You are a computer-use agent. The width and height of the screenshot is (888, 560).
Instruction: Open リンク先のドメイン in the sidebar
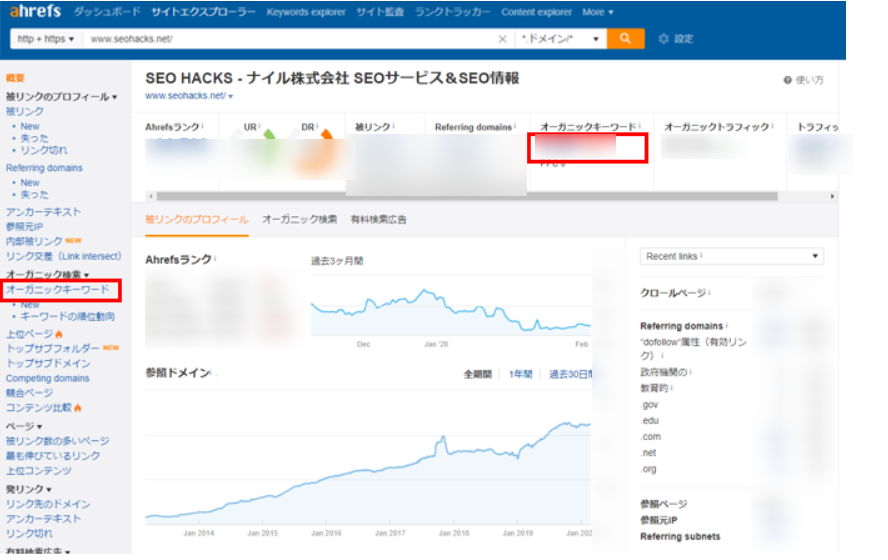[48, 503]
